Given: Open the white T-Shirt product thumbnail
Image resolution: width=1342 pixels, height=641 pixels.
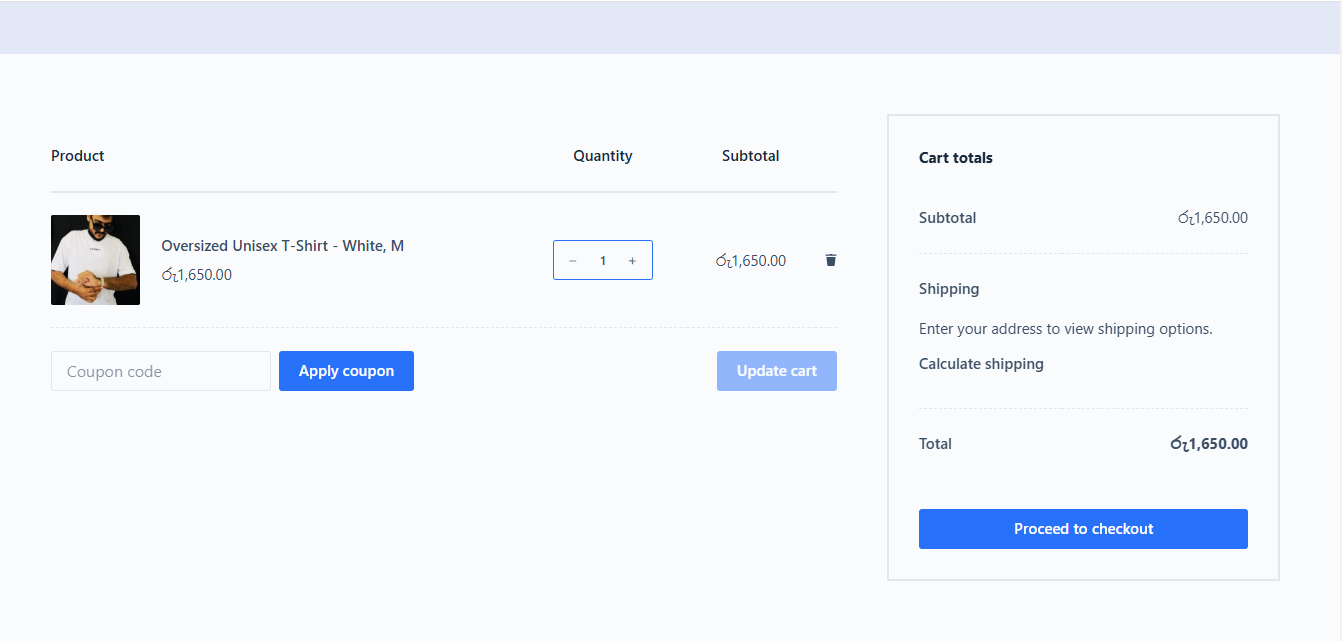Looking at the screenshot, I should (x=95, y=260).
